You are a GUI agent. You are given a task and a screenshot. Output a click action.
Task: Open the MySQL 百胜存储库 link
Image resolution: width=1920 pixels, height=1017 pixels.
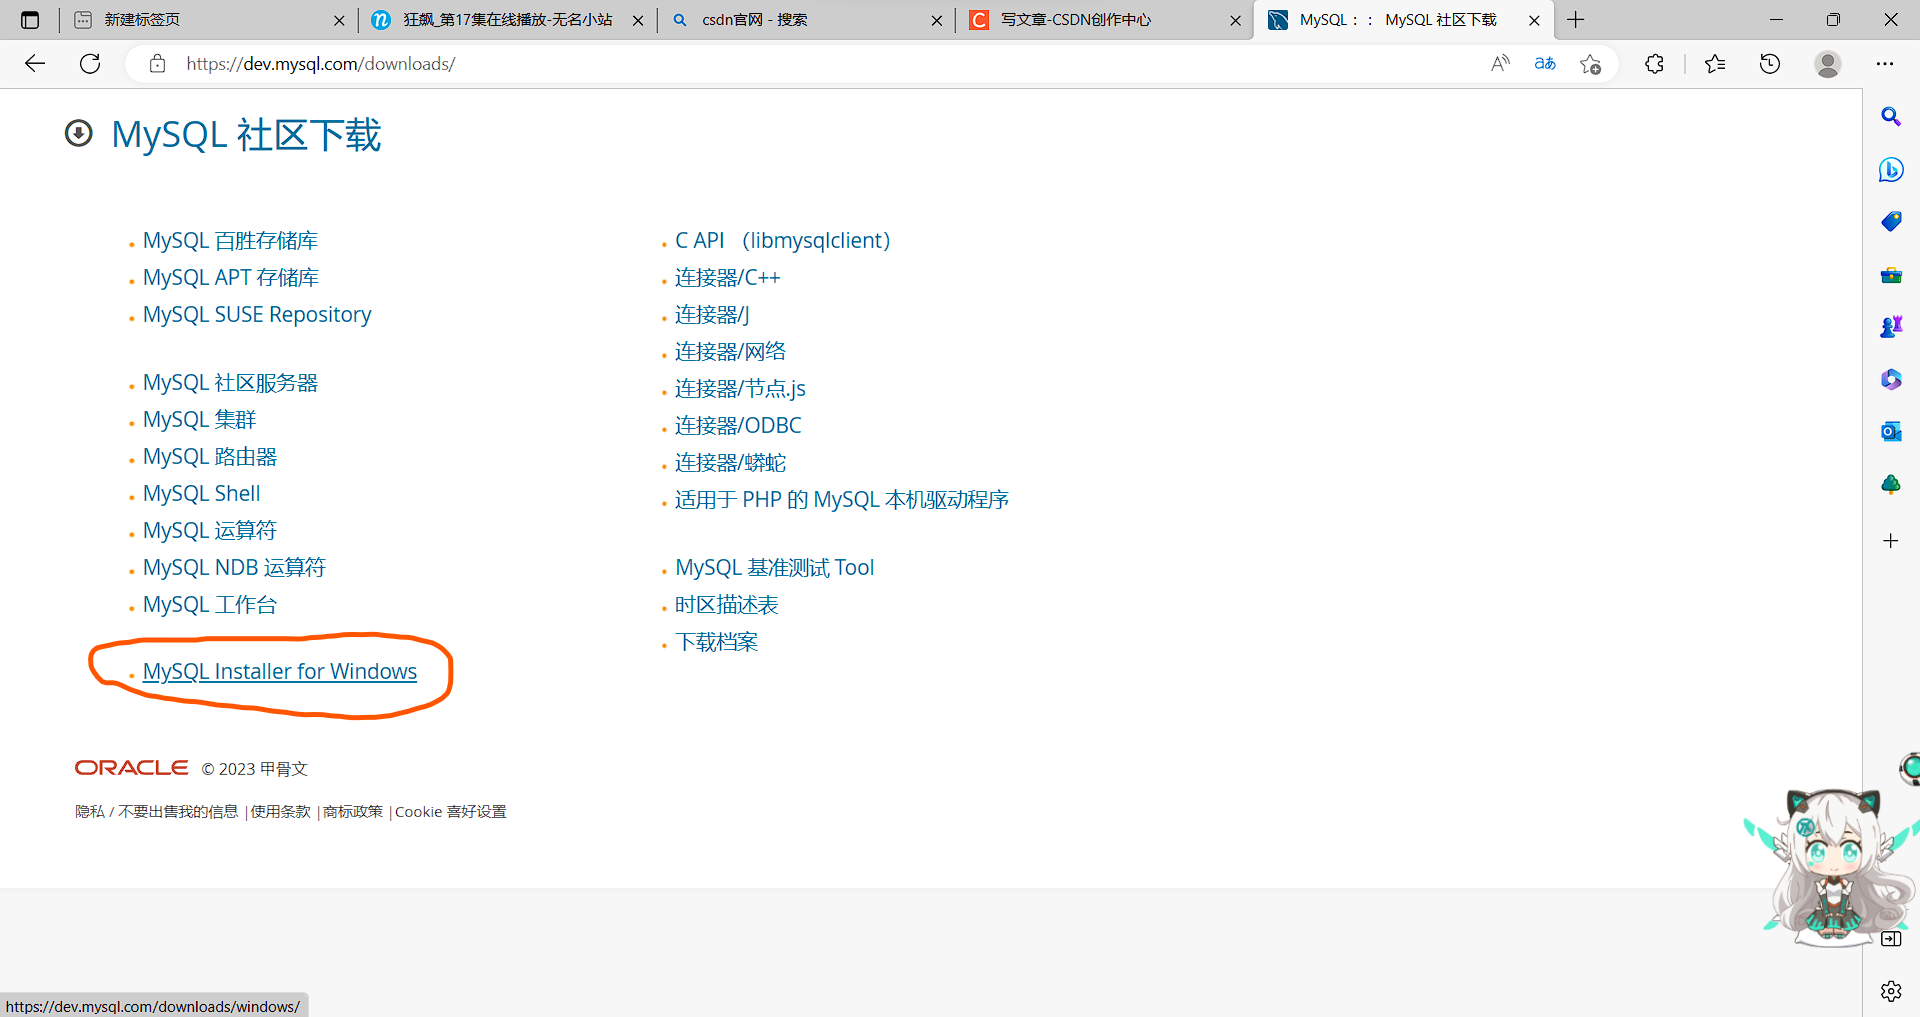230,241
